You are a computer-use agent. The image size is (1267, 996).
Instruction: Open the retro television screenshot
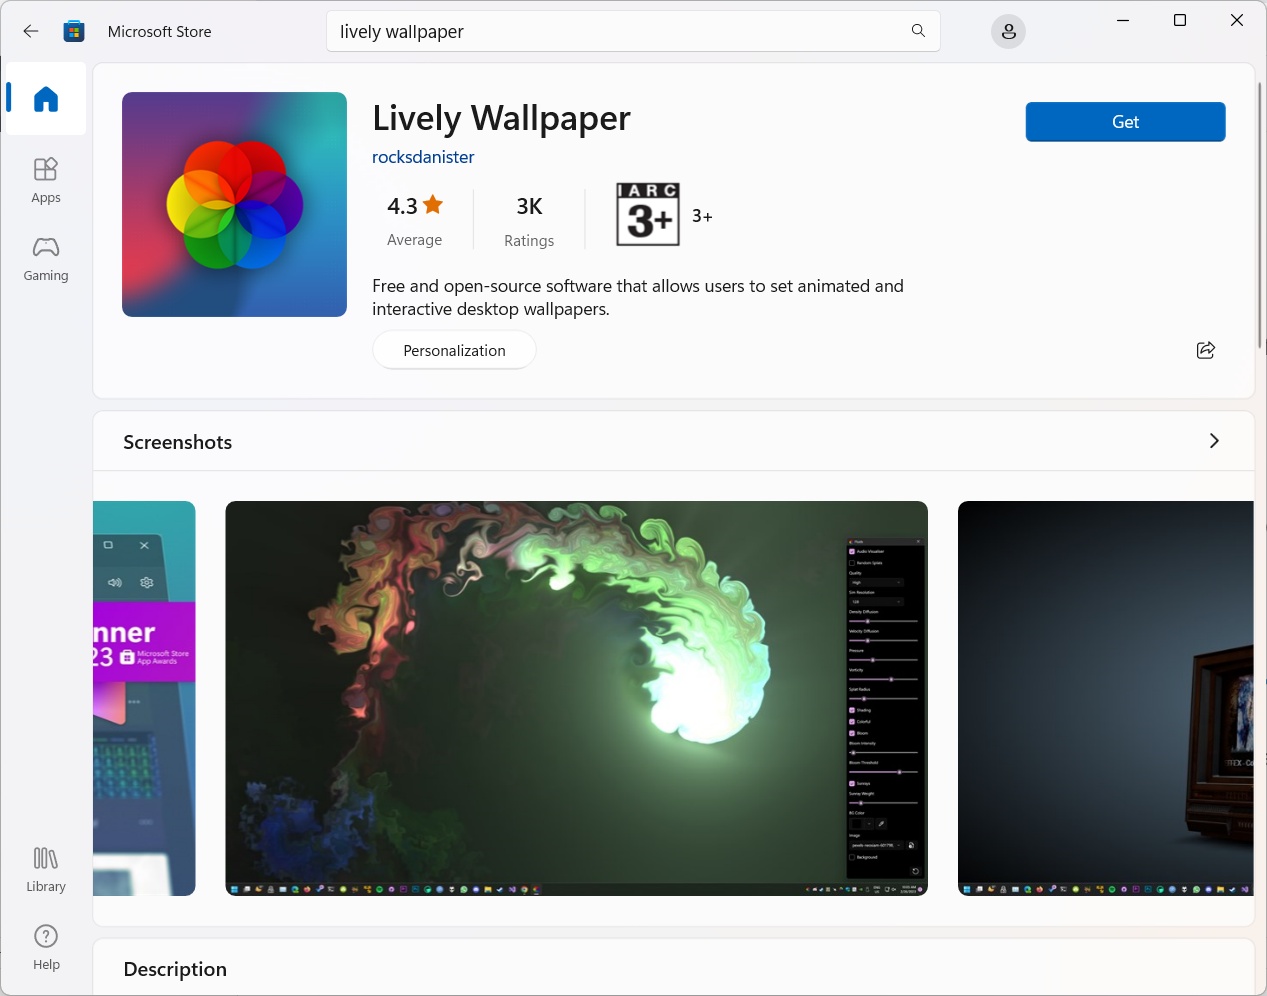tap(1105, 698)
